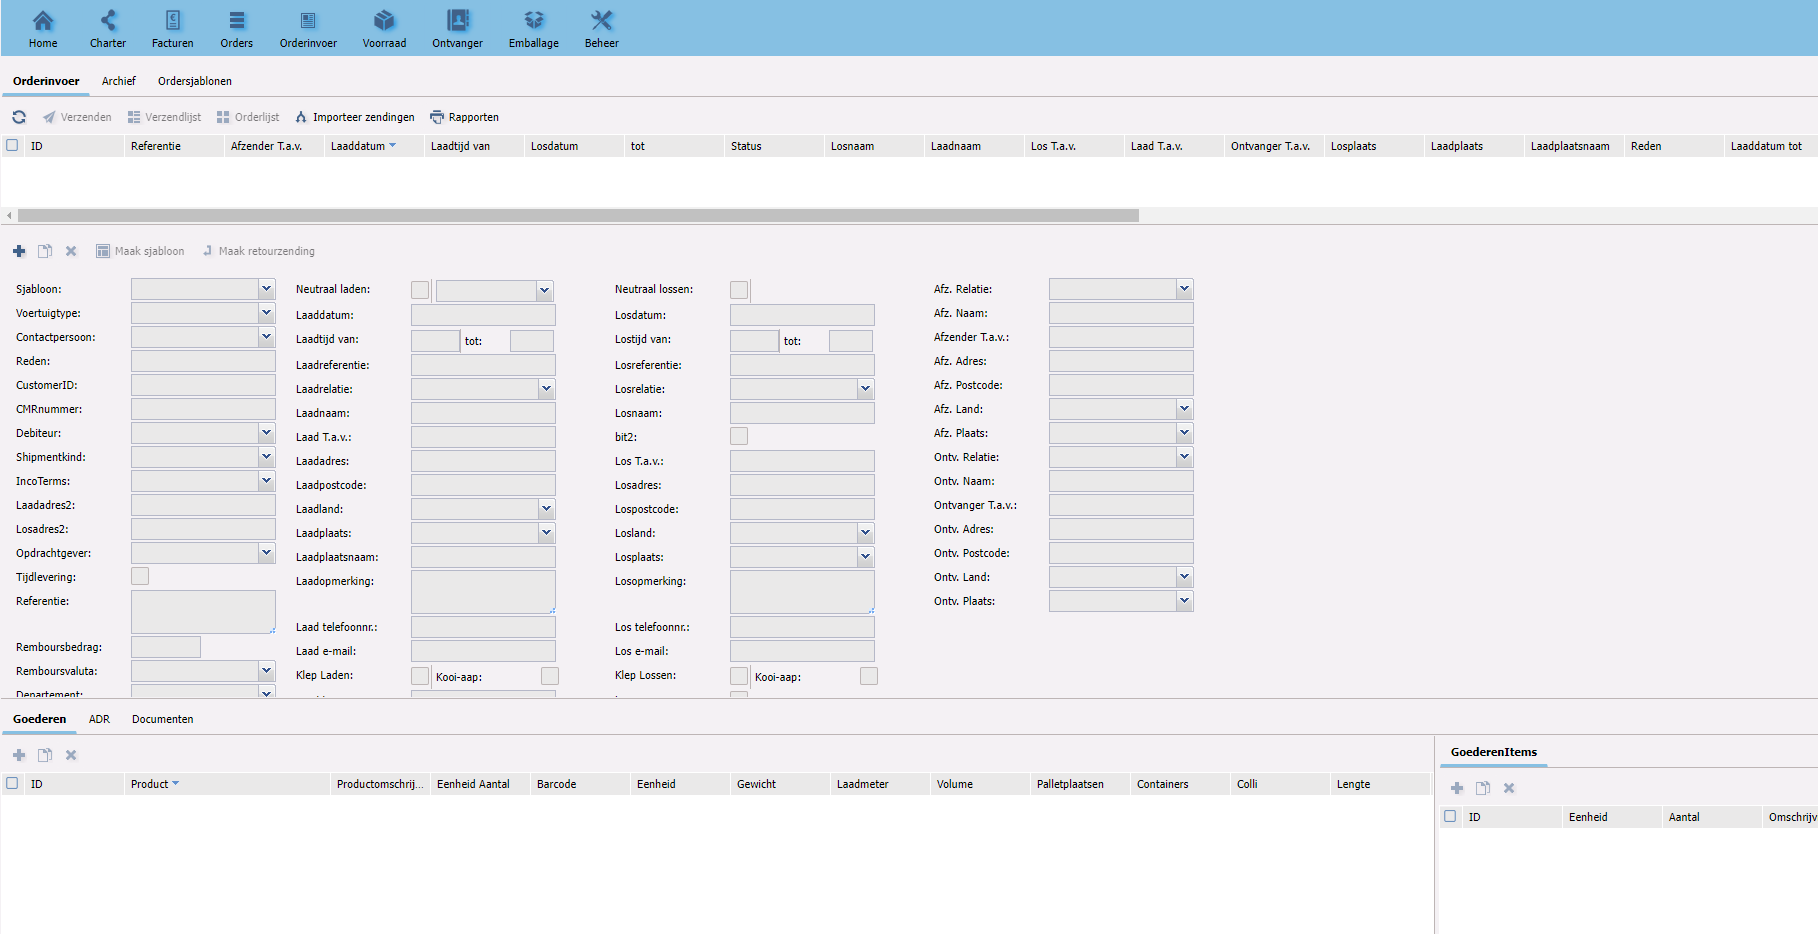This screenshot has height=934, width=1818.
Task: Switch to the Archief tab
Action: [x=118, y=81]
